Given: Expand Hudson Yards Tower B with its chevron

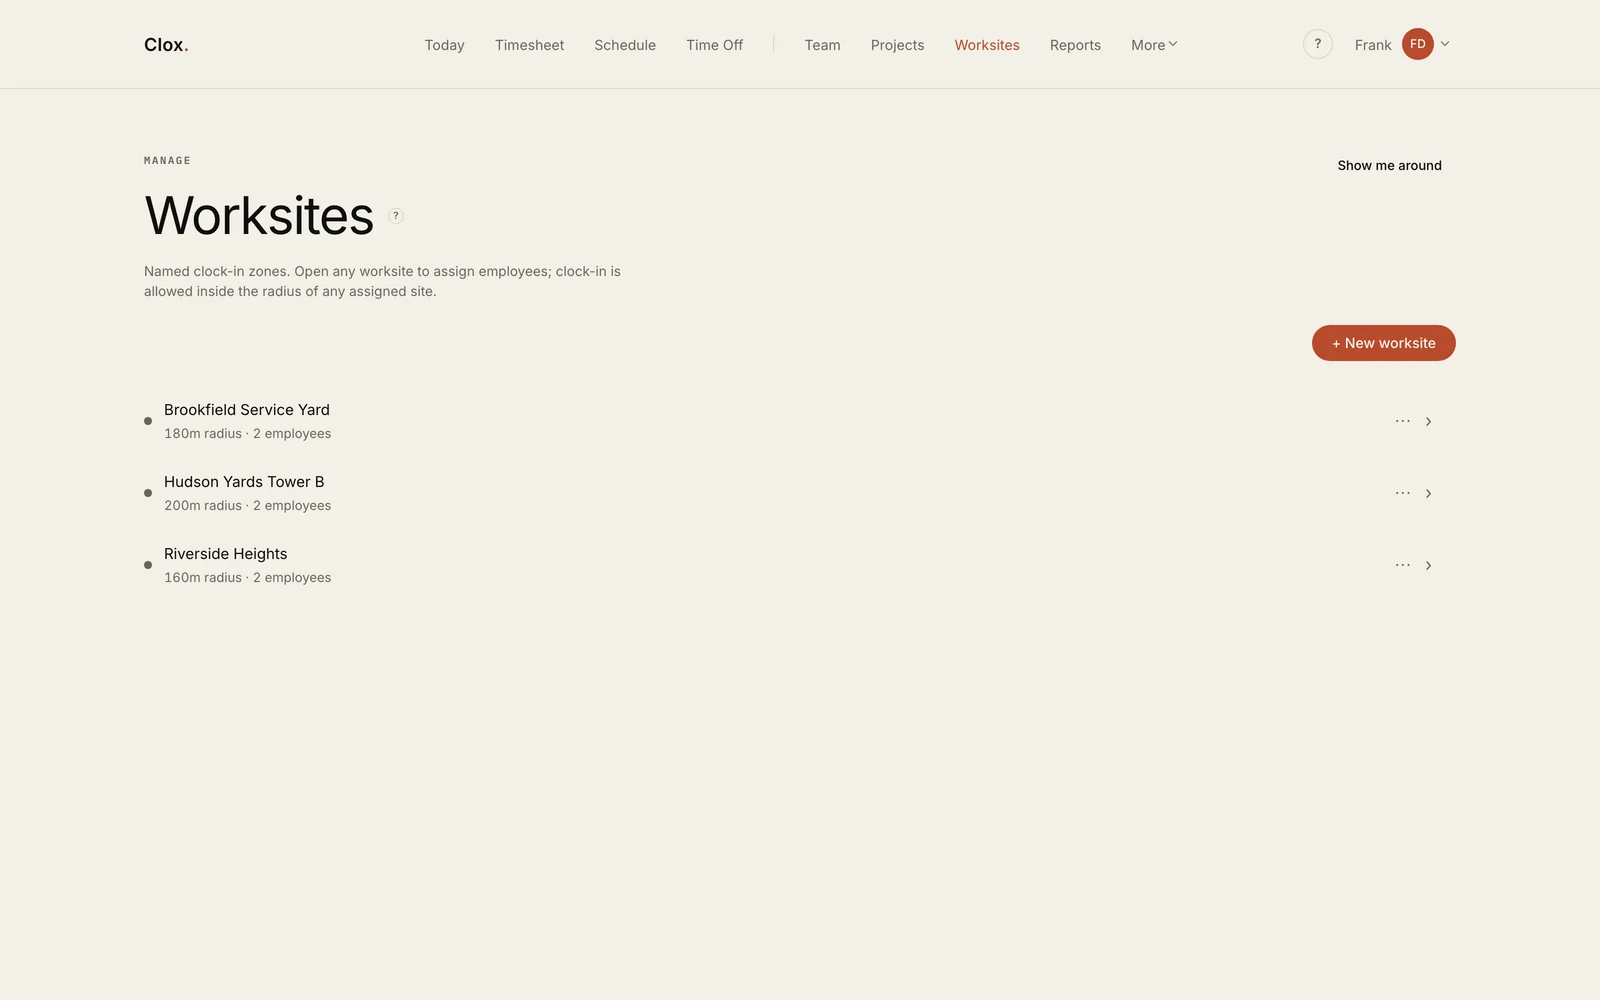Looking at the screenshot, I should [1428, 493].
